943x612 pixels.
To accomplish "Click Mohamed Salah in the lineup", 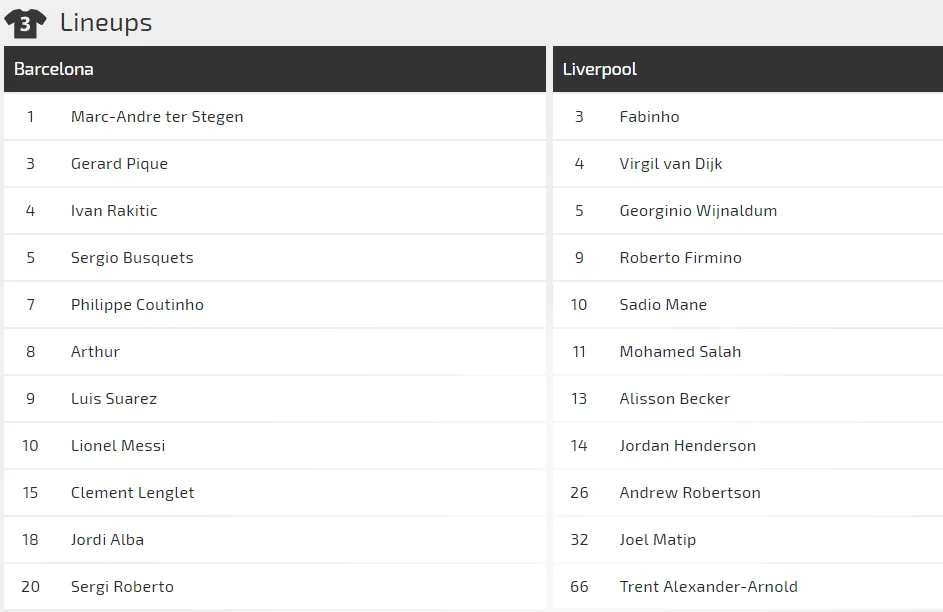I will (x=680, y=351).
